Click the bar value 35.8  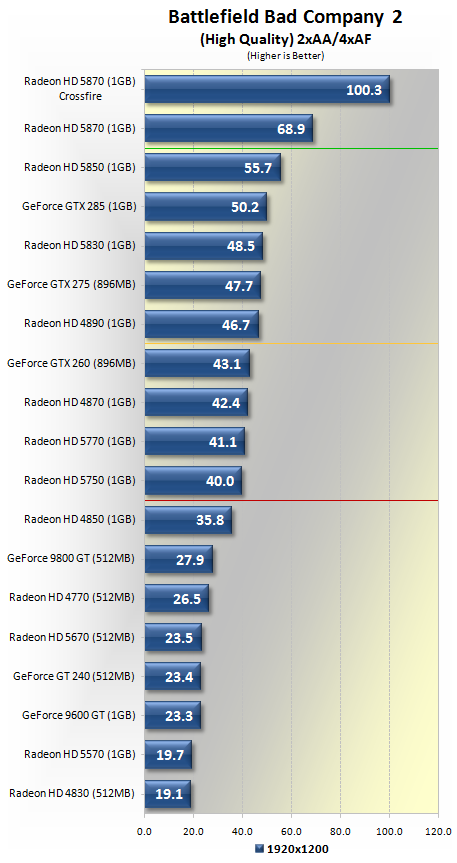(x=209, y=520)
